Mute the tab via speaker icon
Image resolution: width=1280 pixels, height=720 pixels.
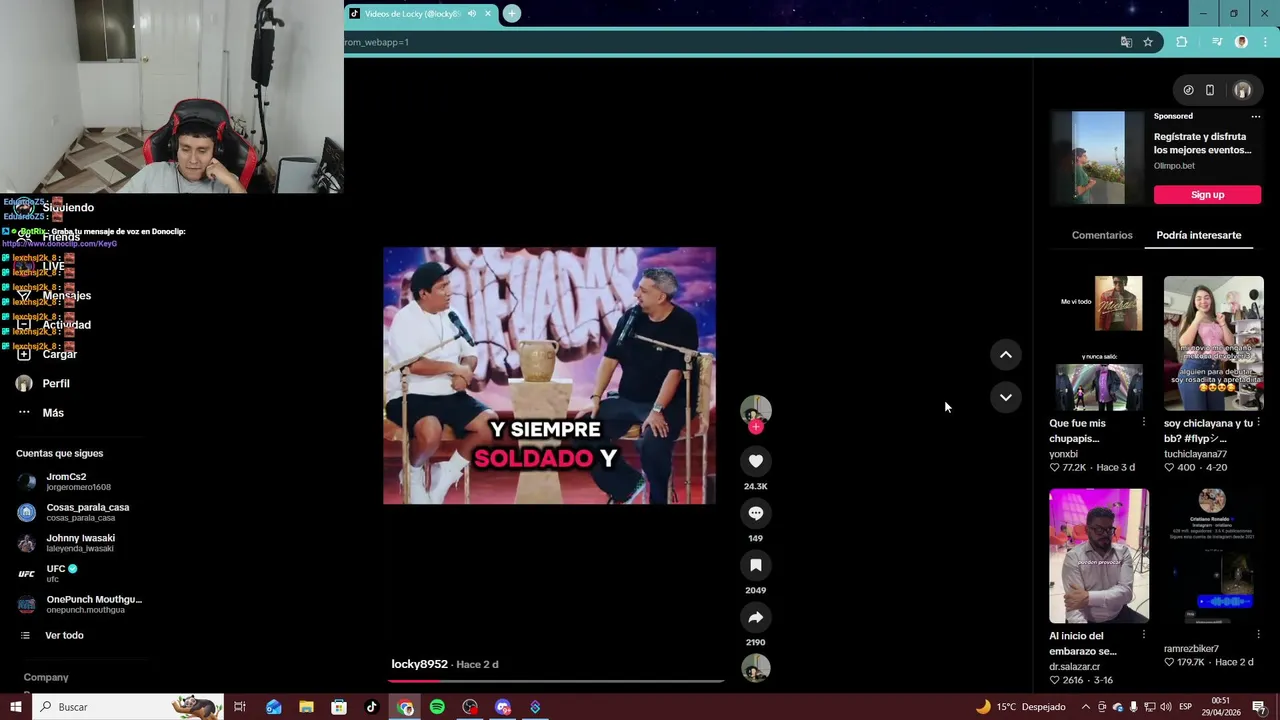pos(471,13)
